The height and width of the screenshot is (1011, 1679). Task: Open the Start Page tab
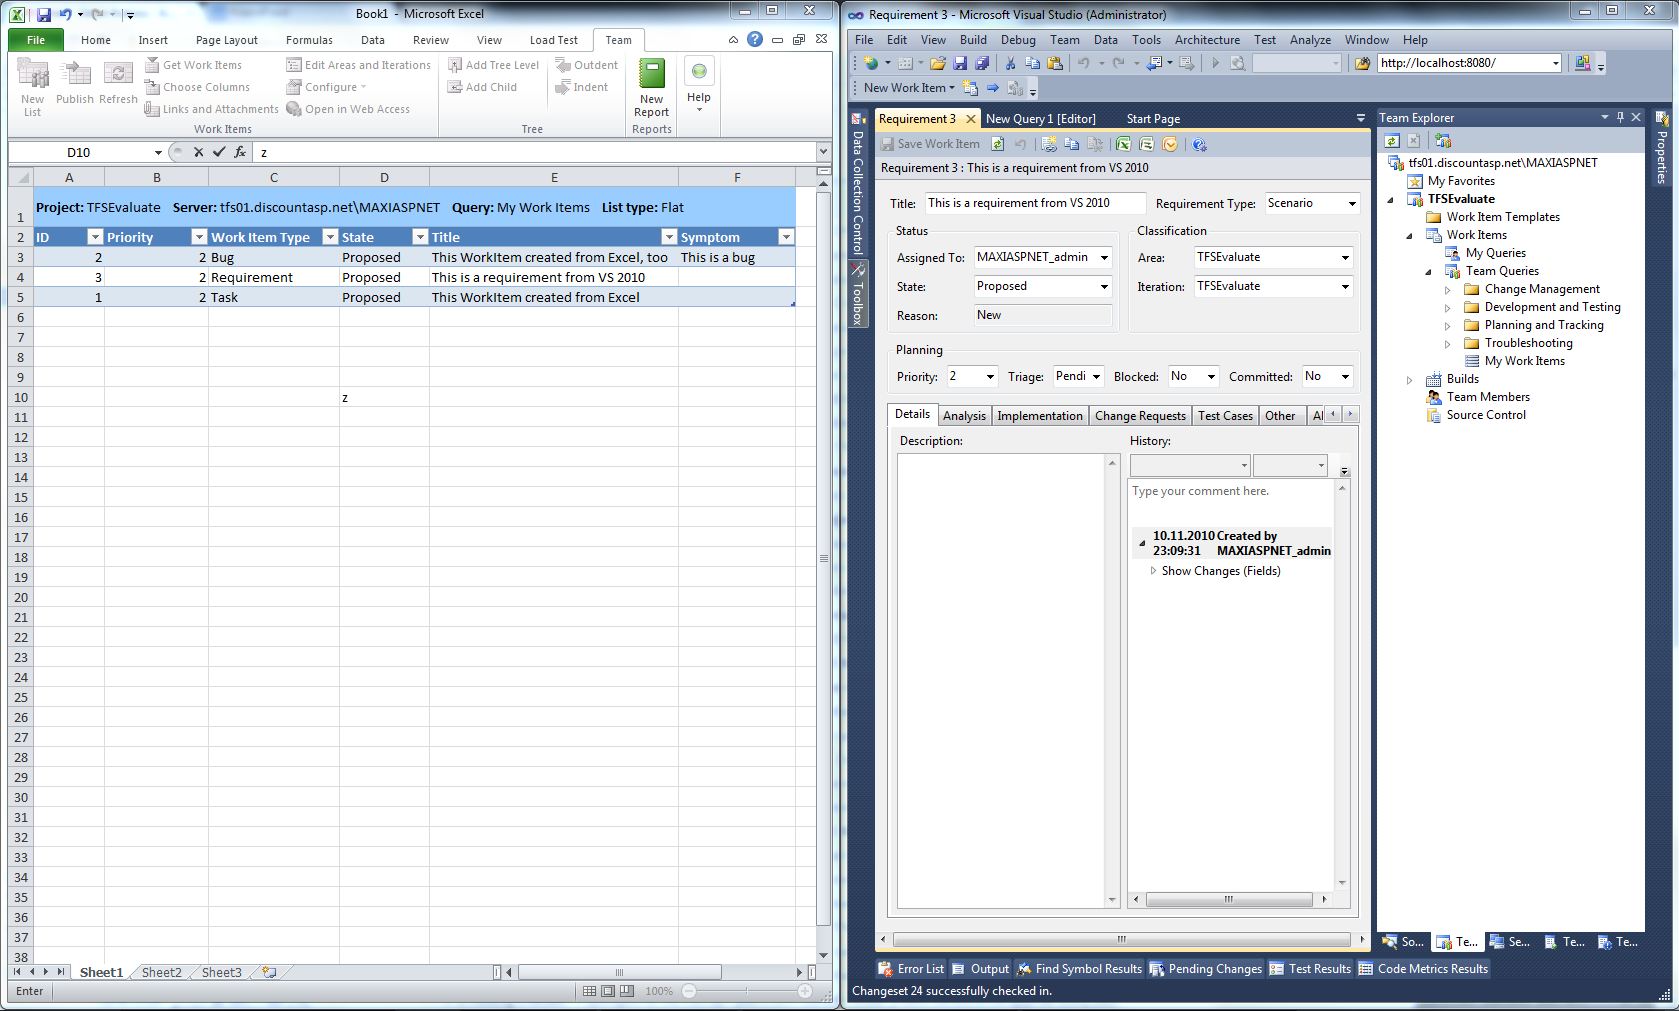[x=1153, y=118]
